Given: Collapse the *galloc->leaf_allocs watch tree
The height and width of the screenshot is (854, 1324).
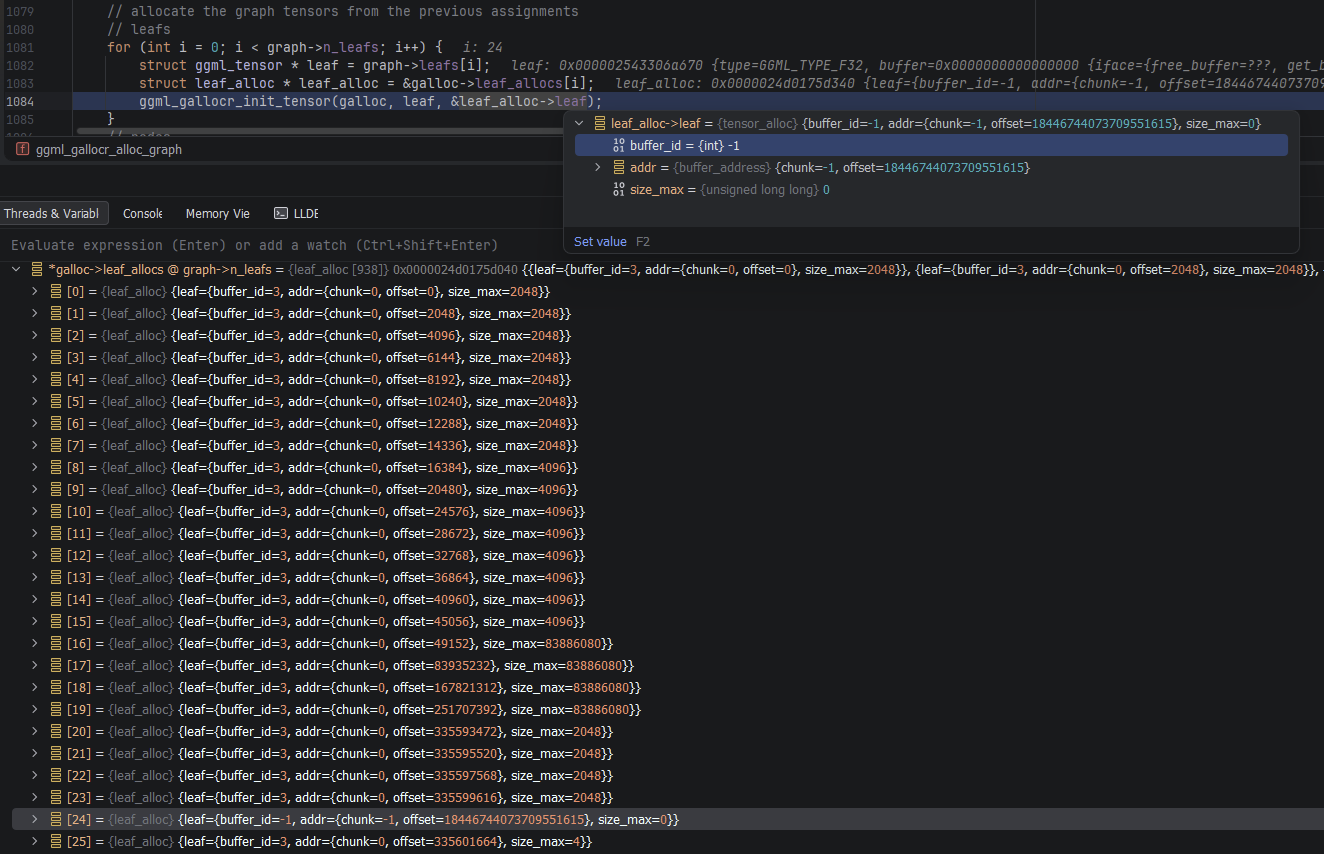Looking at the screenshot, I should (x=16, y=269).
